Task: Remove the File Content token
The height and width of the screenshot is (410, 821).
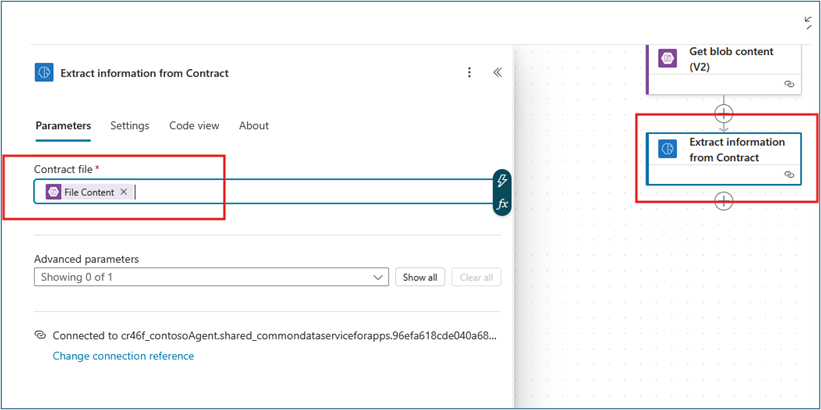Action: pyautogui.click(x=124, y=192)
